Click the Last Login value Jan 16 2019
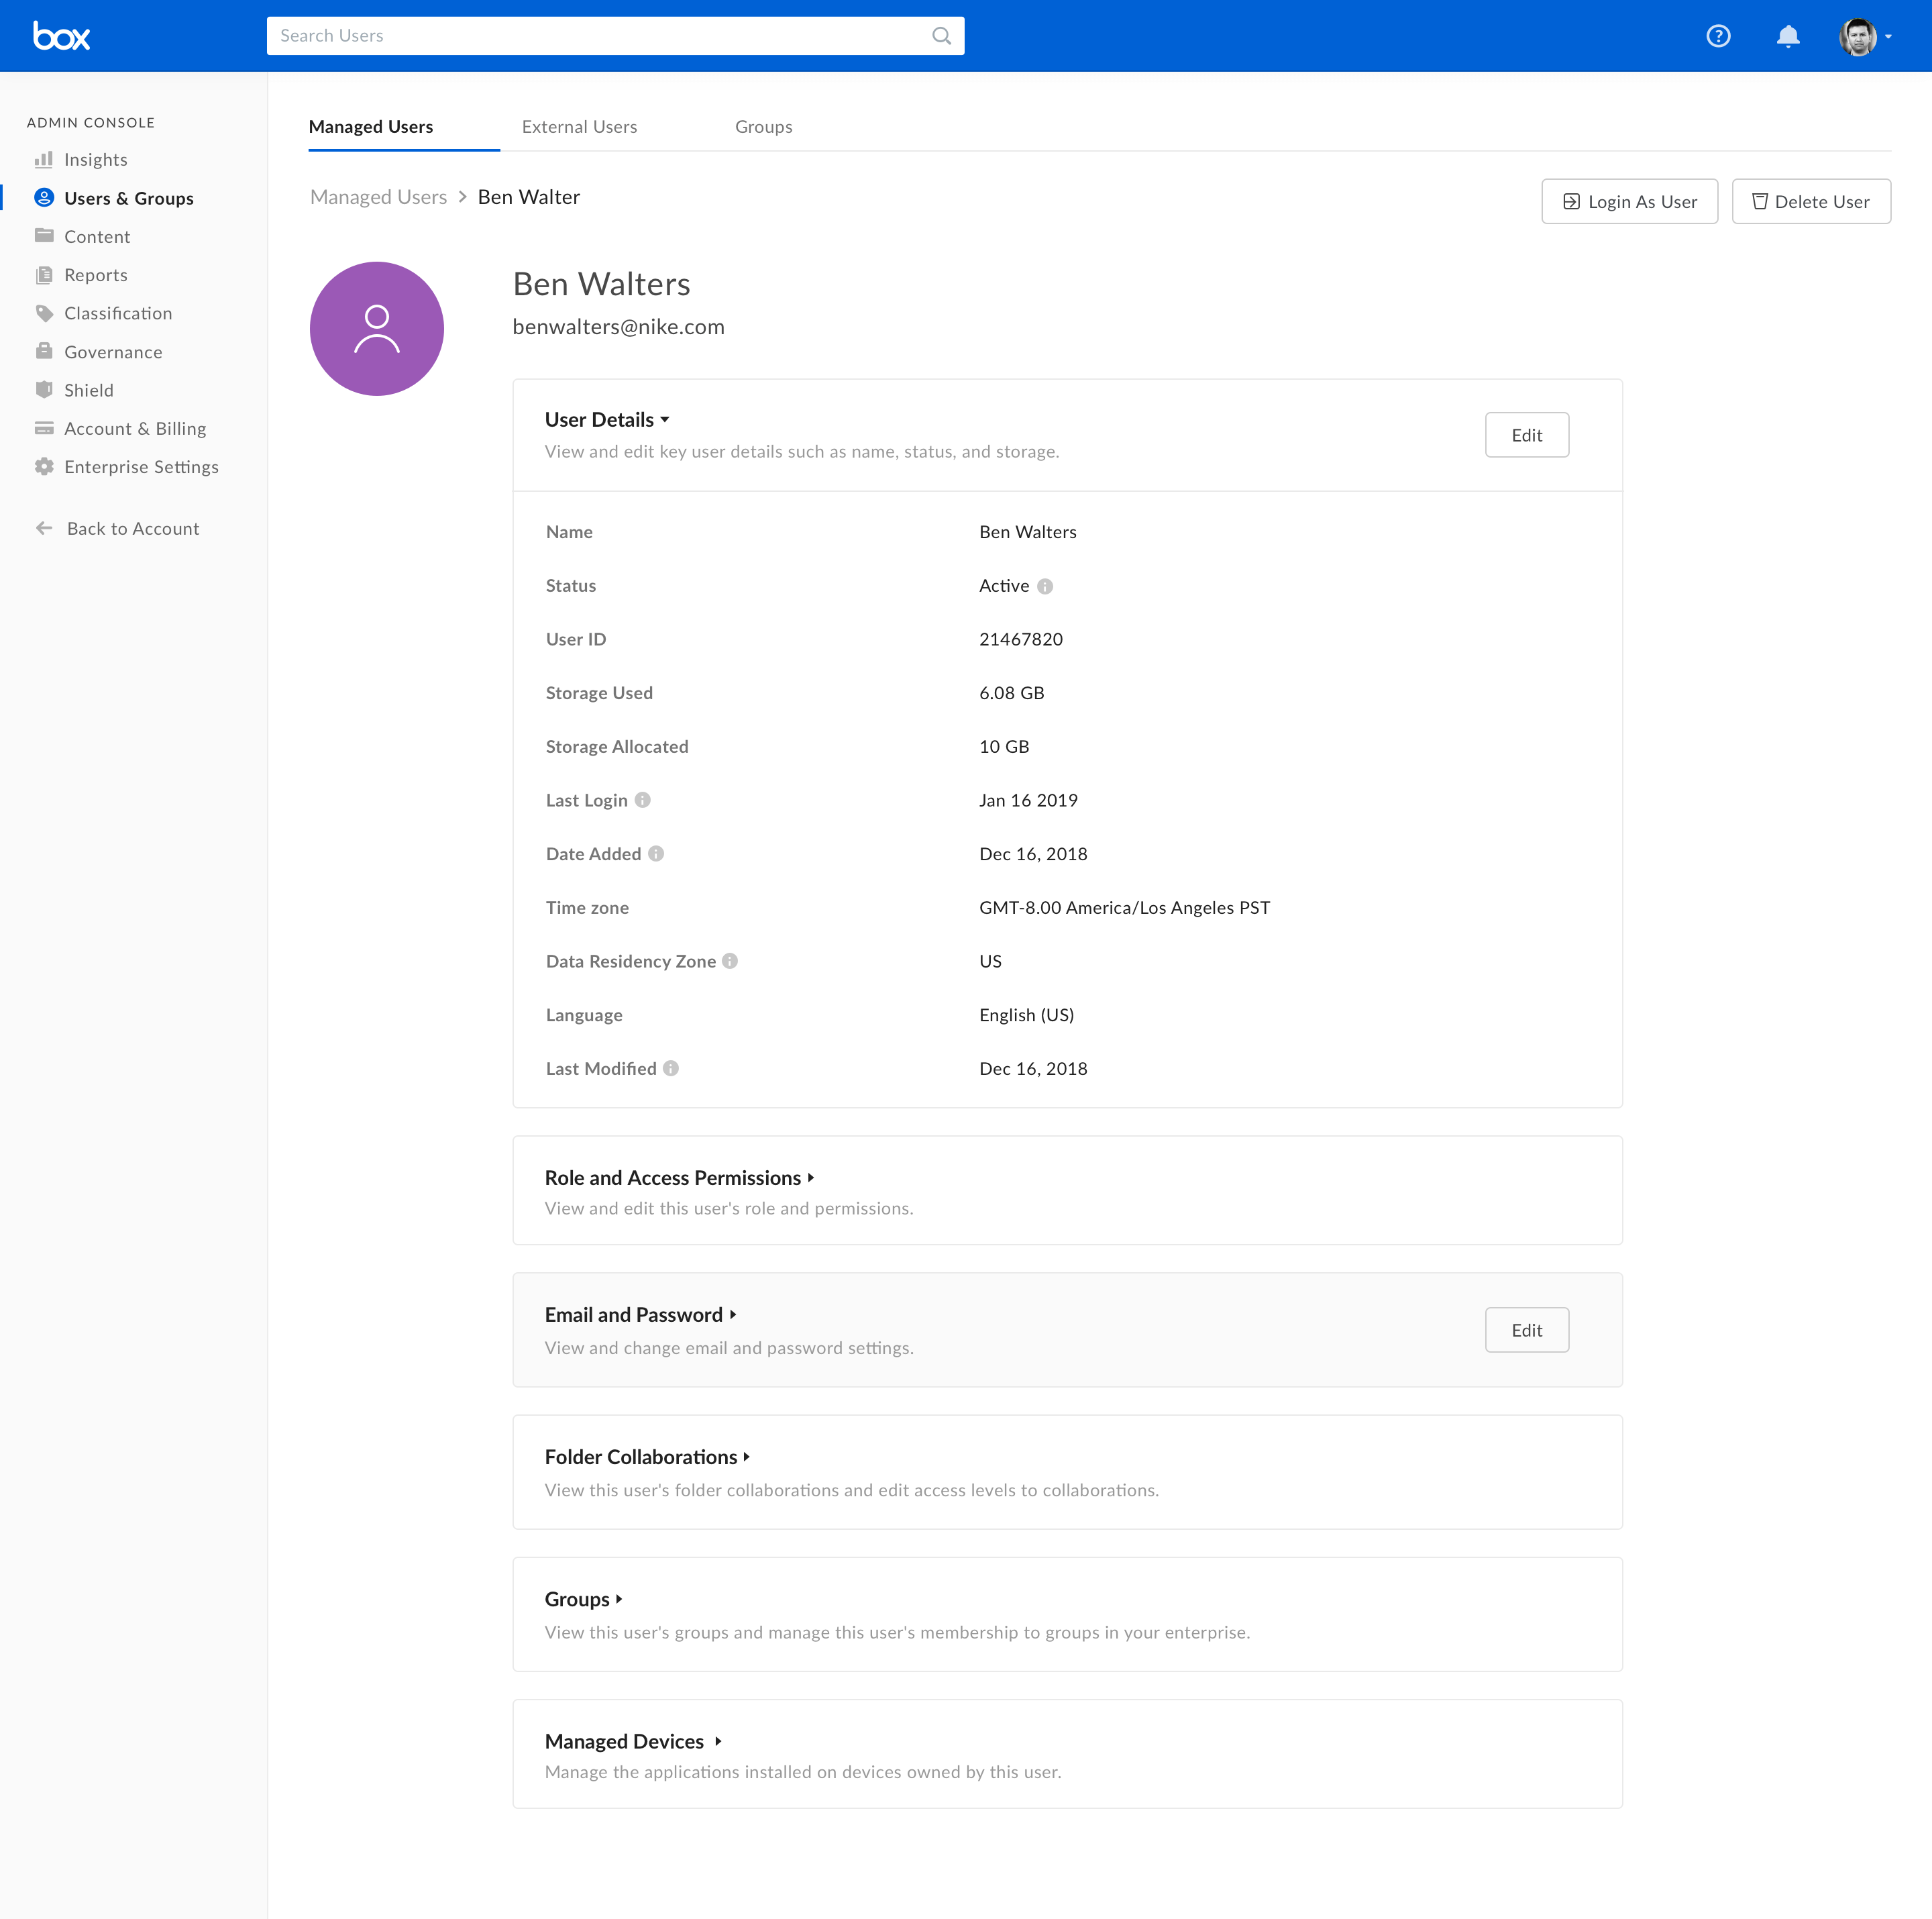The height and width of the screenshot is (1919, 1932). point(1029,800)
